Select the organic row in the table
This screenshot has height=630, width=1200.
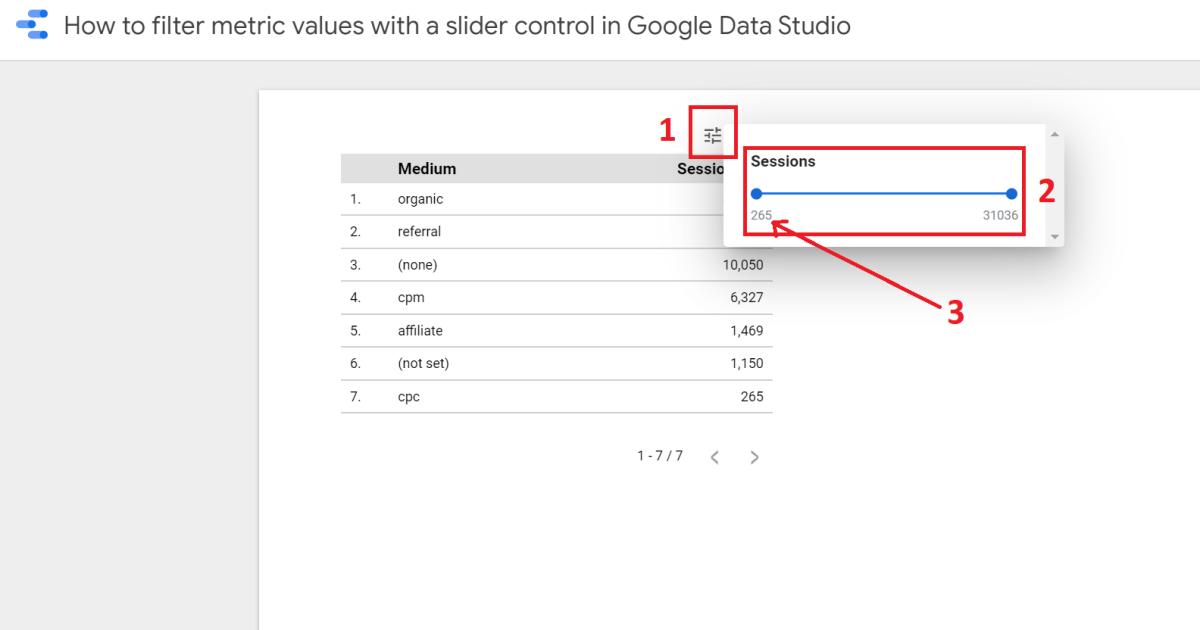coord(420,198)
